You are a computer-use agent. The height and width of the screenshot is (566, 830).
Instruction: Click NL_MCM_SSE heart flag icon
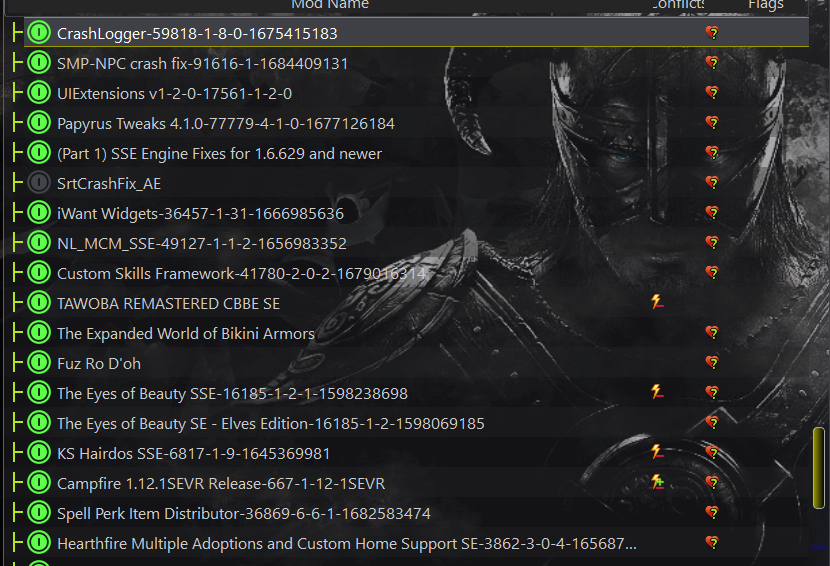[x=712, y=242]
